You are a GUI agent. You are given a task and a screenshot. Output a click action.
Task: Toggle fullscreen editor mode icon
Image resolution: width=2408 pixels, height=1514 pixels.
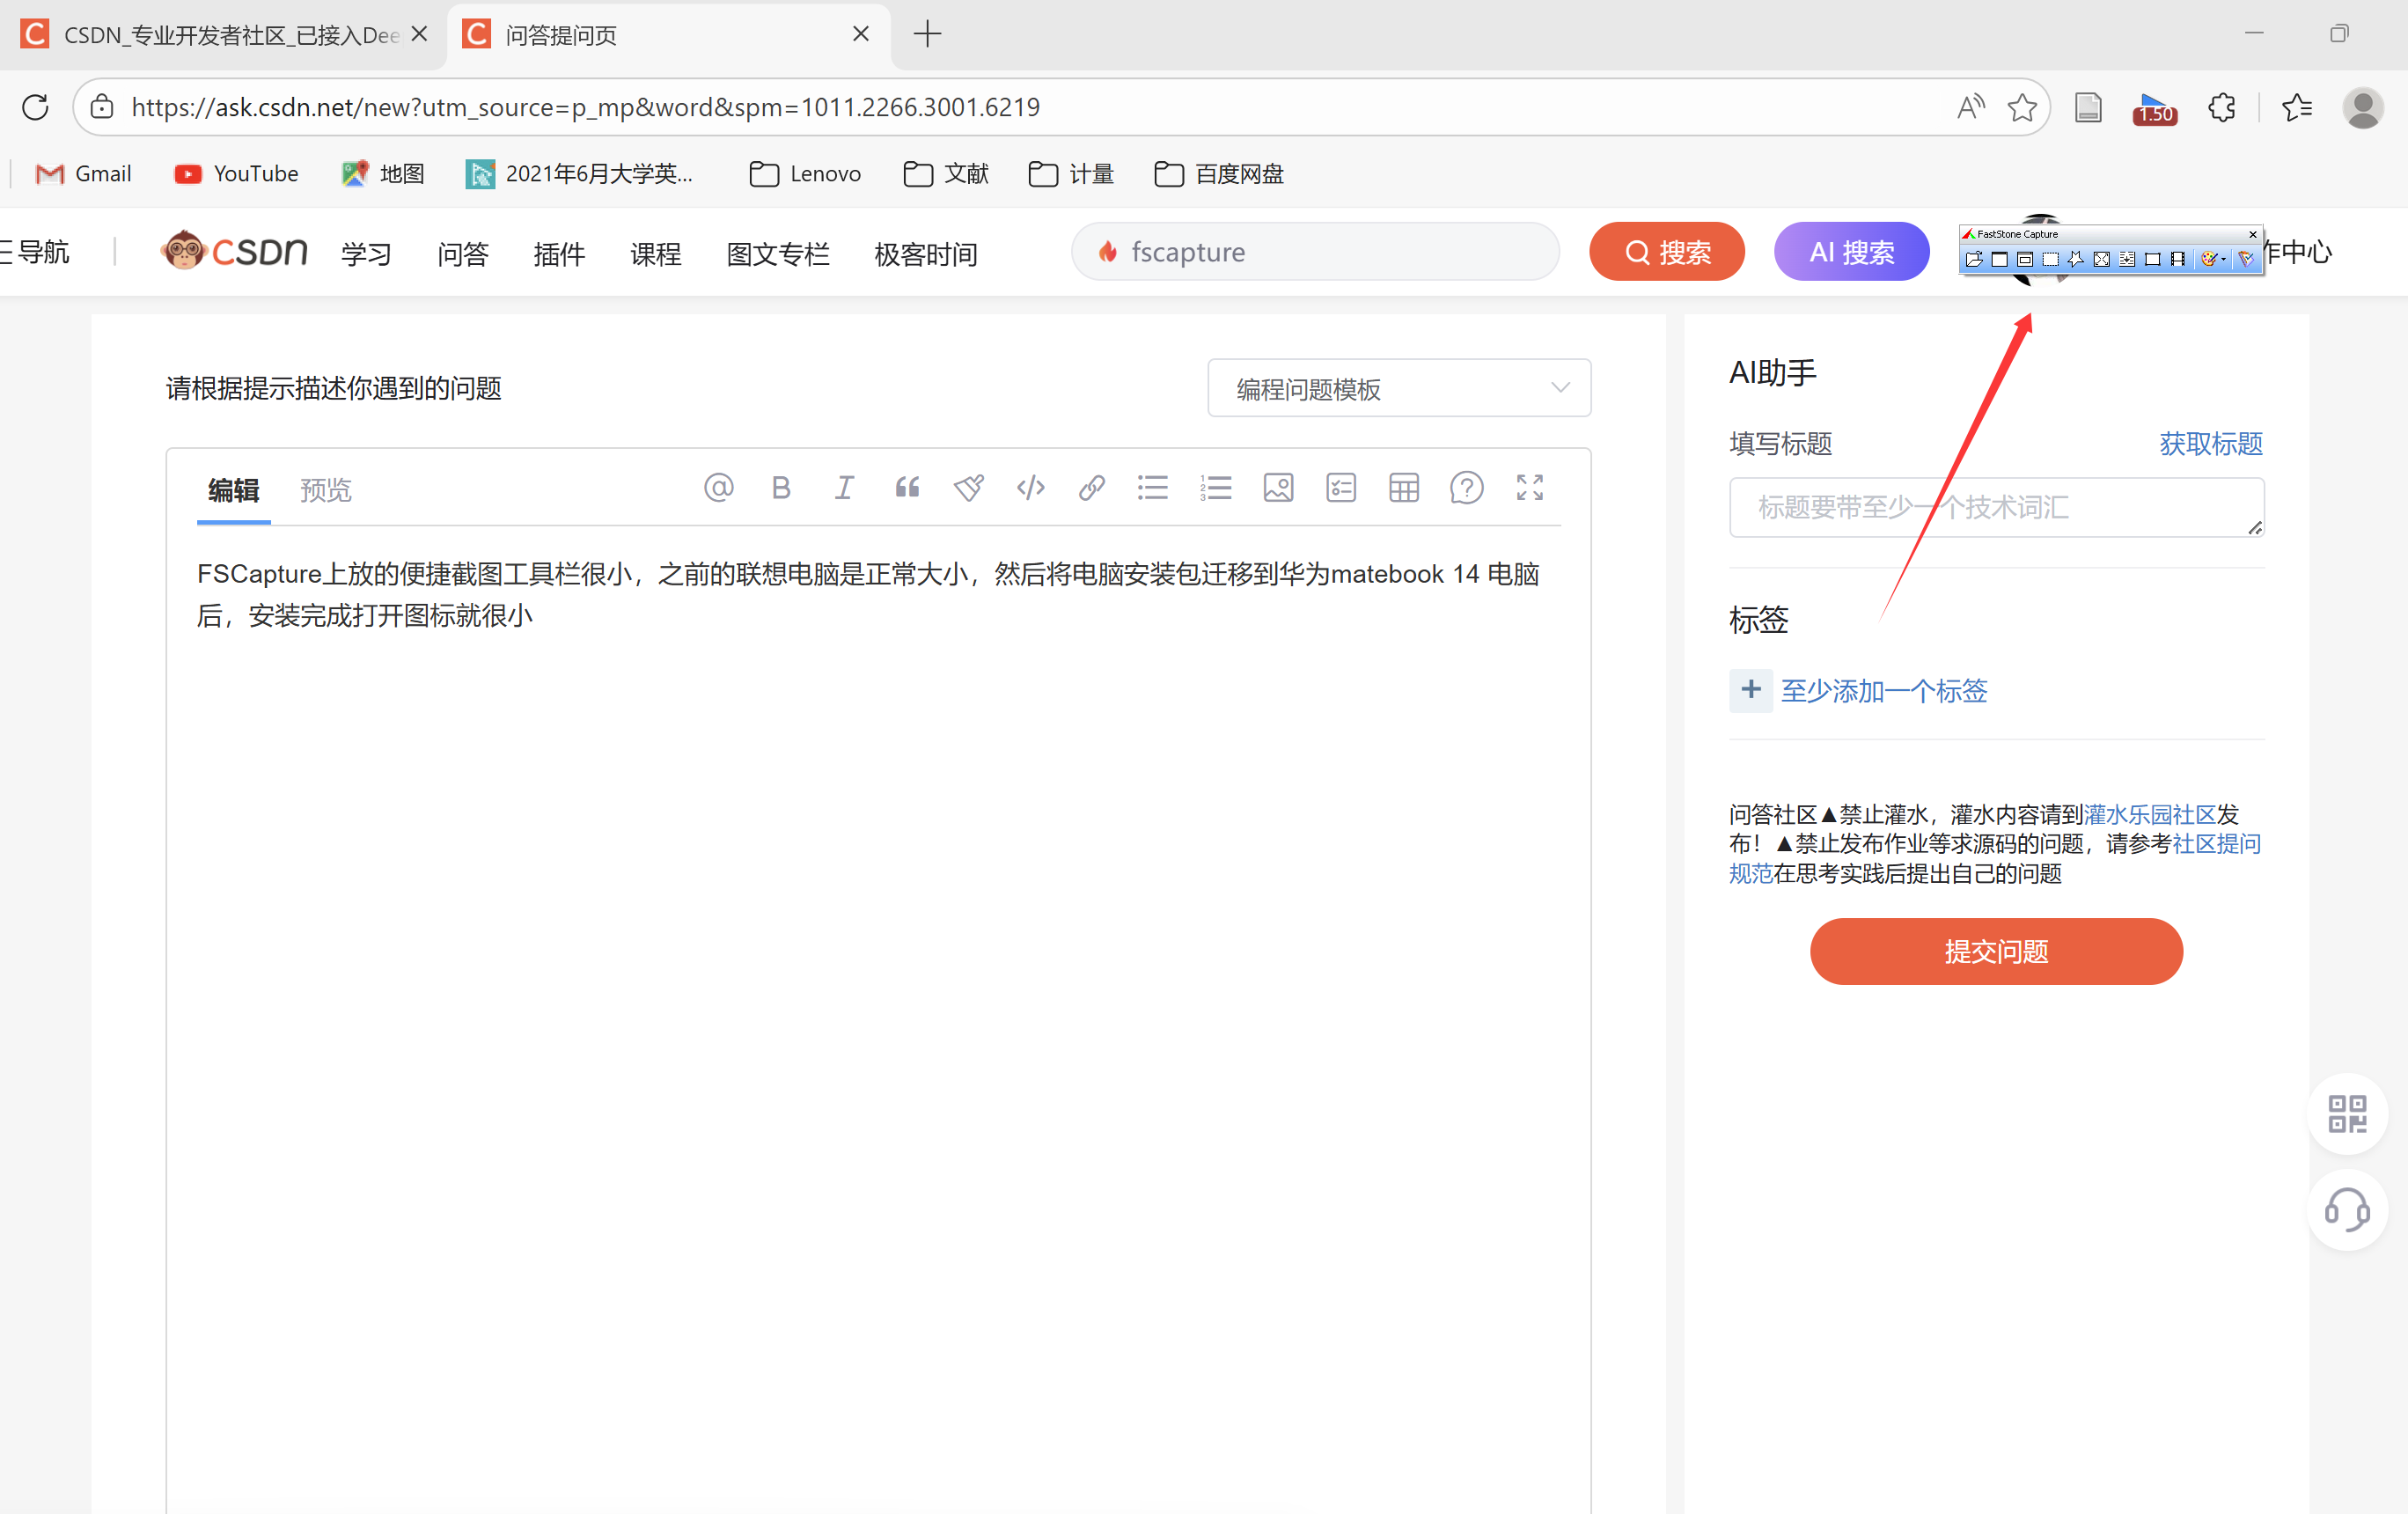(1529, 488)
